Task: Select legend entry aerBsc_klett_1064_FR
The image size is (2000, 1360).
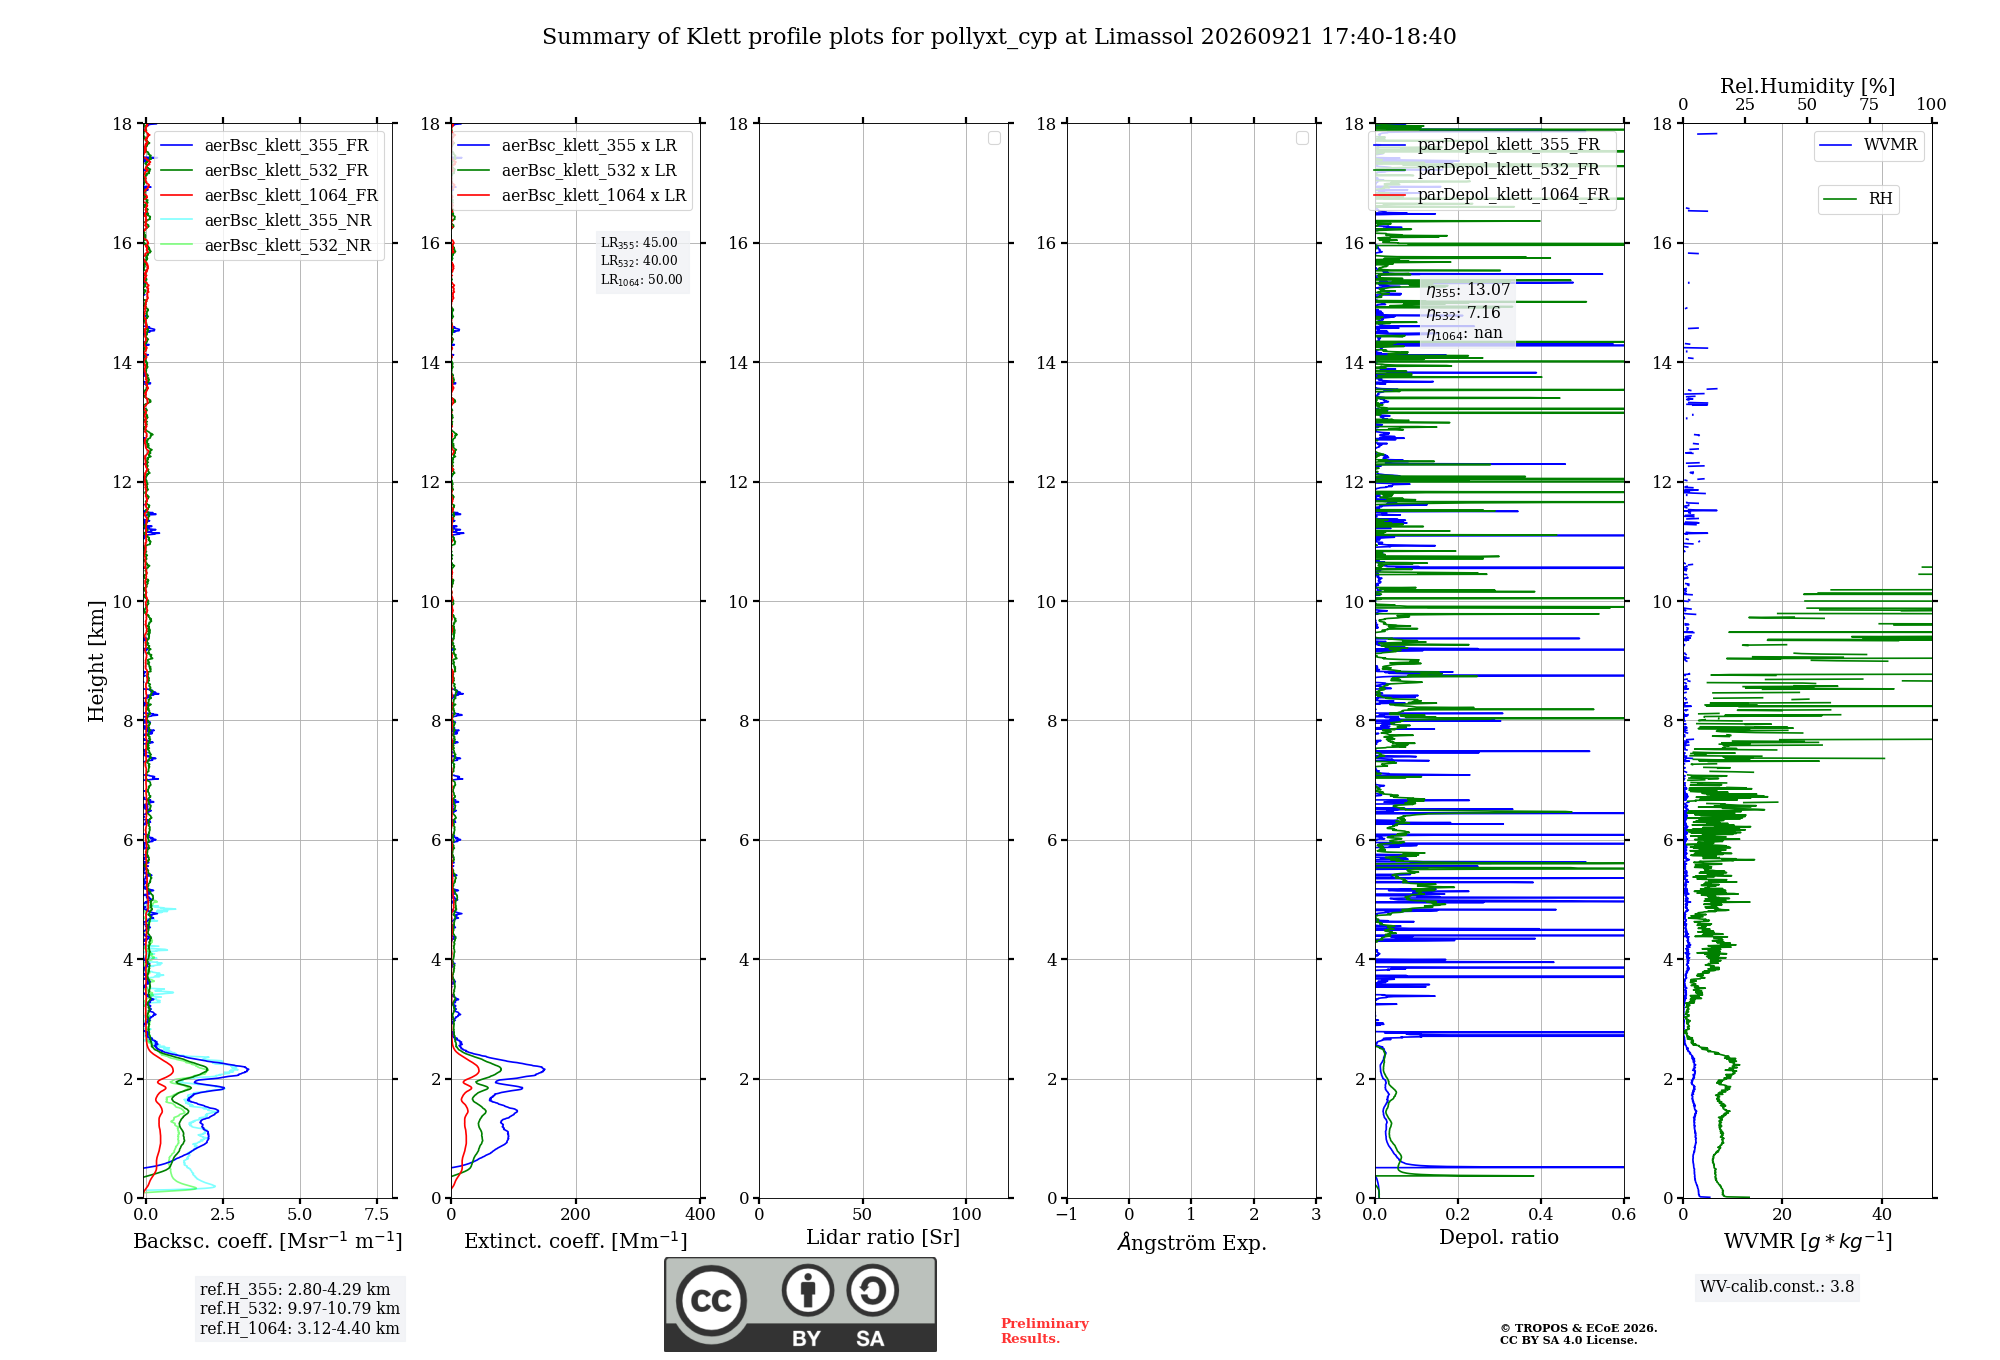Action: coord(270,195)
